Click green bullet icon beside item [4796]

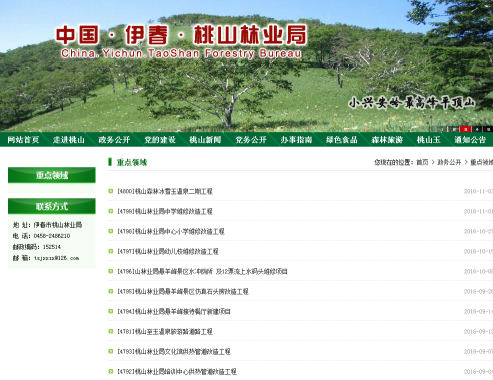111,271
